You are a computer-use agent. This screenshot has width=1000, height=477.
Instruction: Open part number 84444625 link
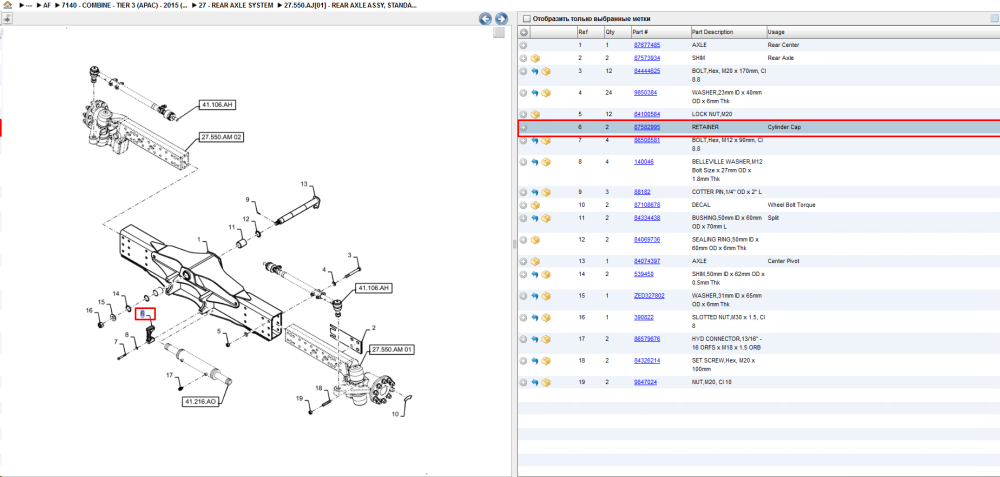point(647,71)
